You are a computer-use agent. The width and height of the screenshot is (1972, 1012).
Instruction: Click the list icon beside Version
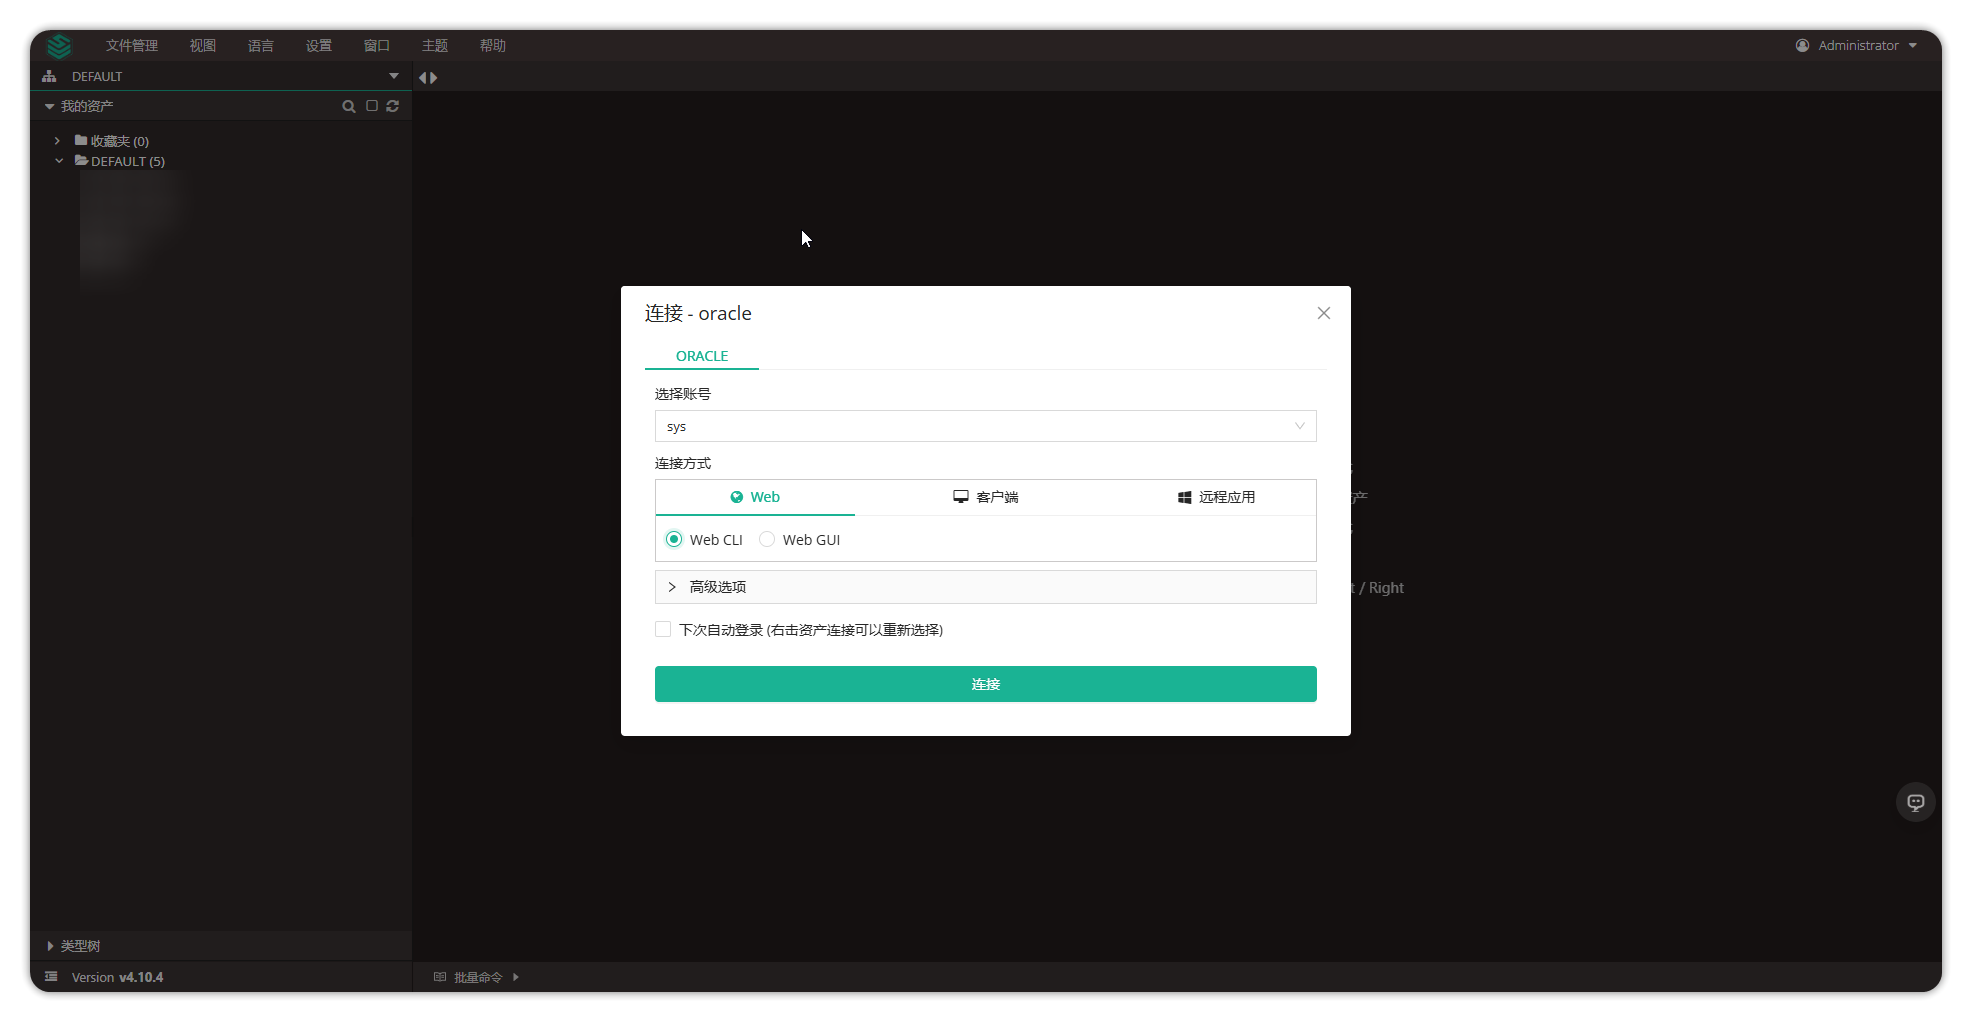pos(51,977)
